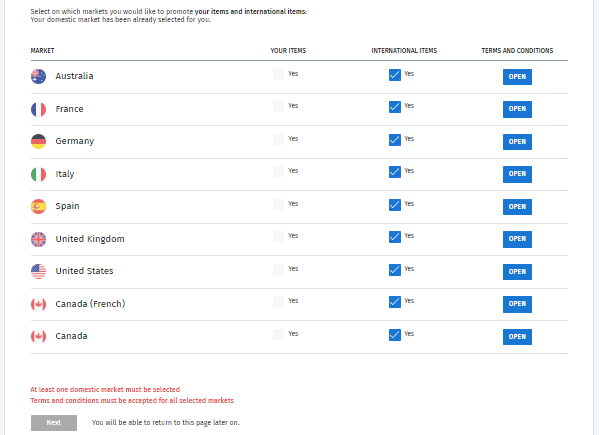Click the France flag icon
Image resolution: width=599 pixels, height=435 pixels.
(x=38, y=109)
